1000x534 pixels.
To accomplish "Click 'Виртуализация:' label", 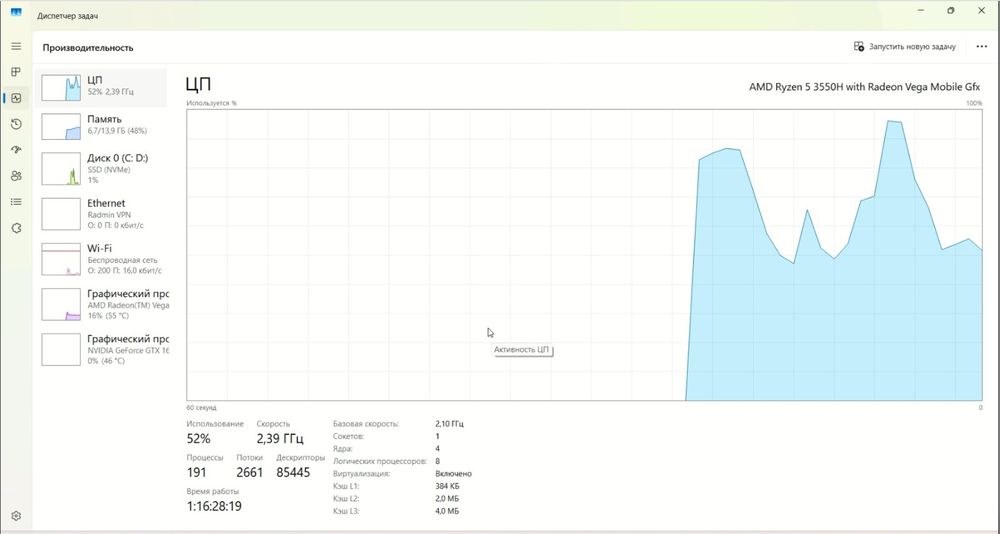I will 361,474.
